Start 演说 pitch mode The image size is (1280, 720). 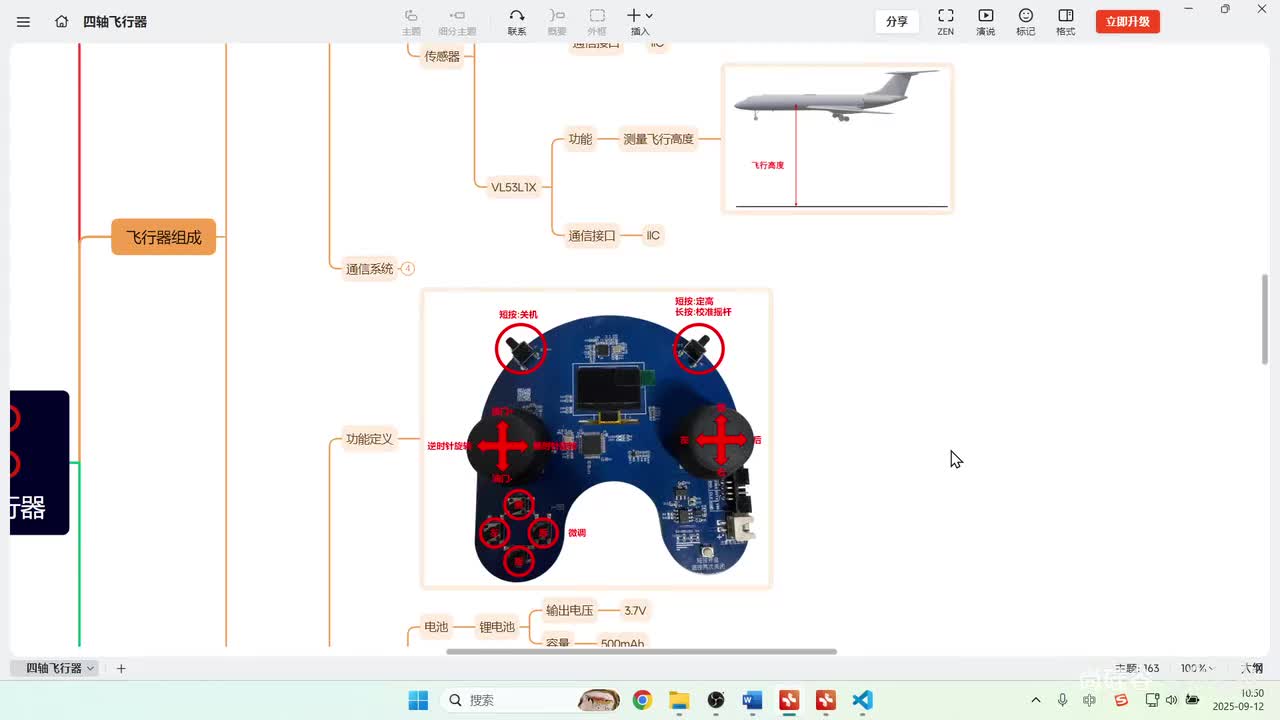(x=985, y=22)
